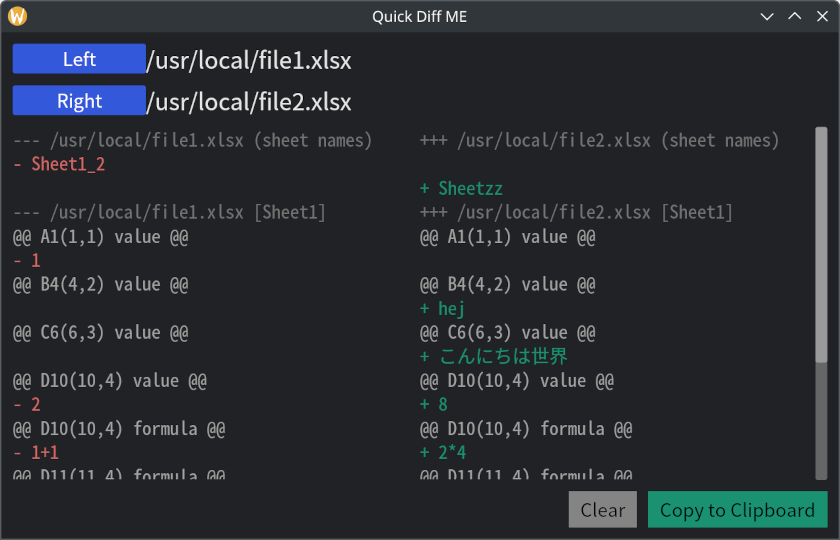Click the removed line '- Sheet1_2'
Image resolution: width=840 pixels, height=540 pixels.
coord(59,165)
